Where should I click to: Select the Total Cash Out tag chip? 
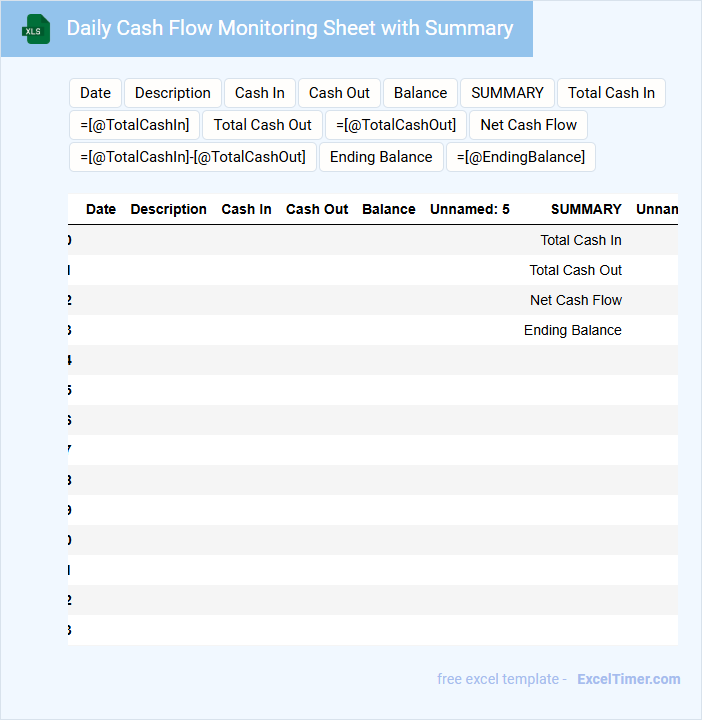(263, 125)
